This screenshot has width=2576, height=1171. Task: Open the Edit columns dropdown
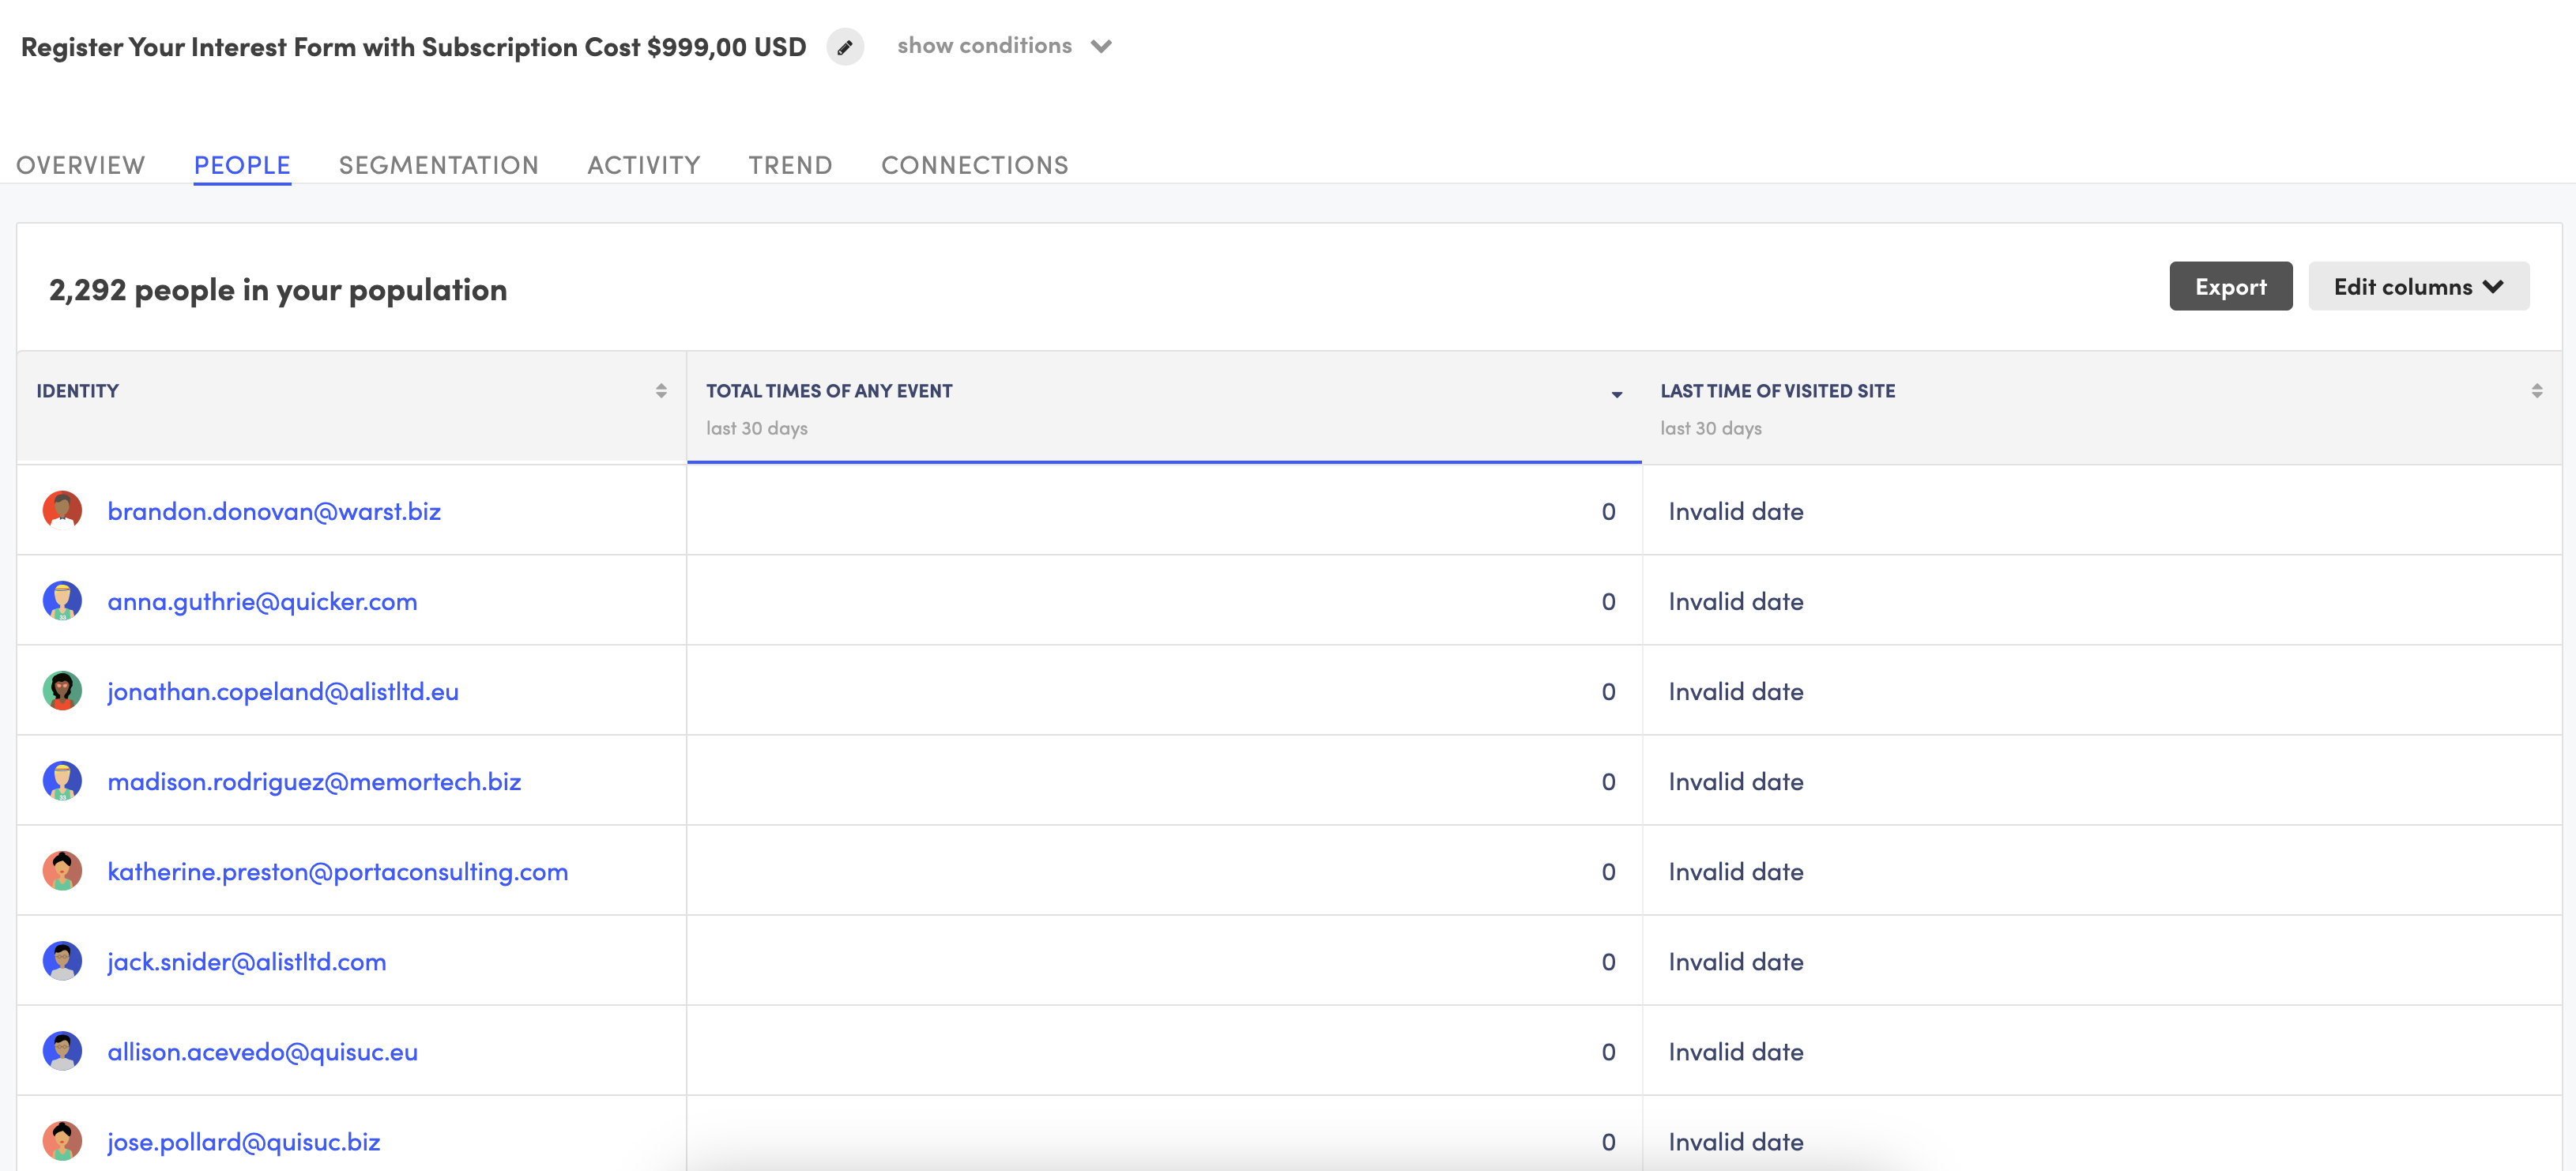[2418, 286]
